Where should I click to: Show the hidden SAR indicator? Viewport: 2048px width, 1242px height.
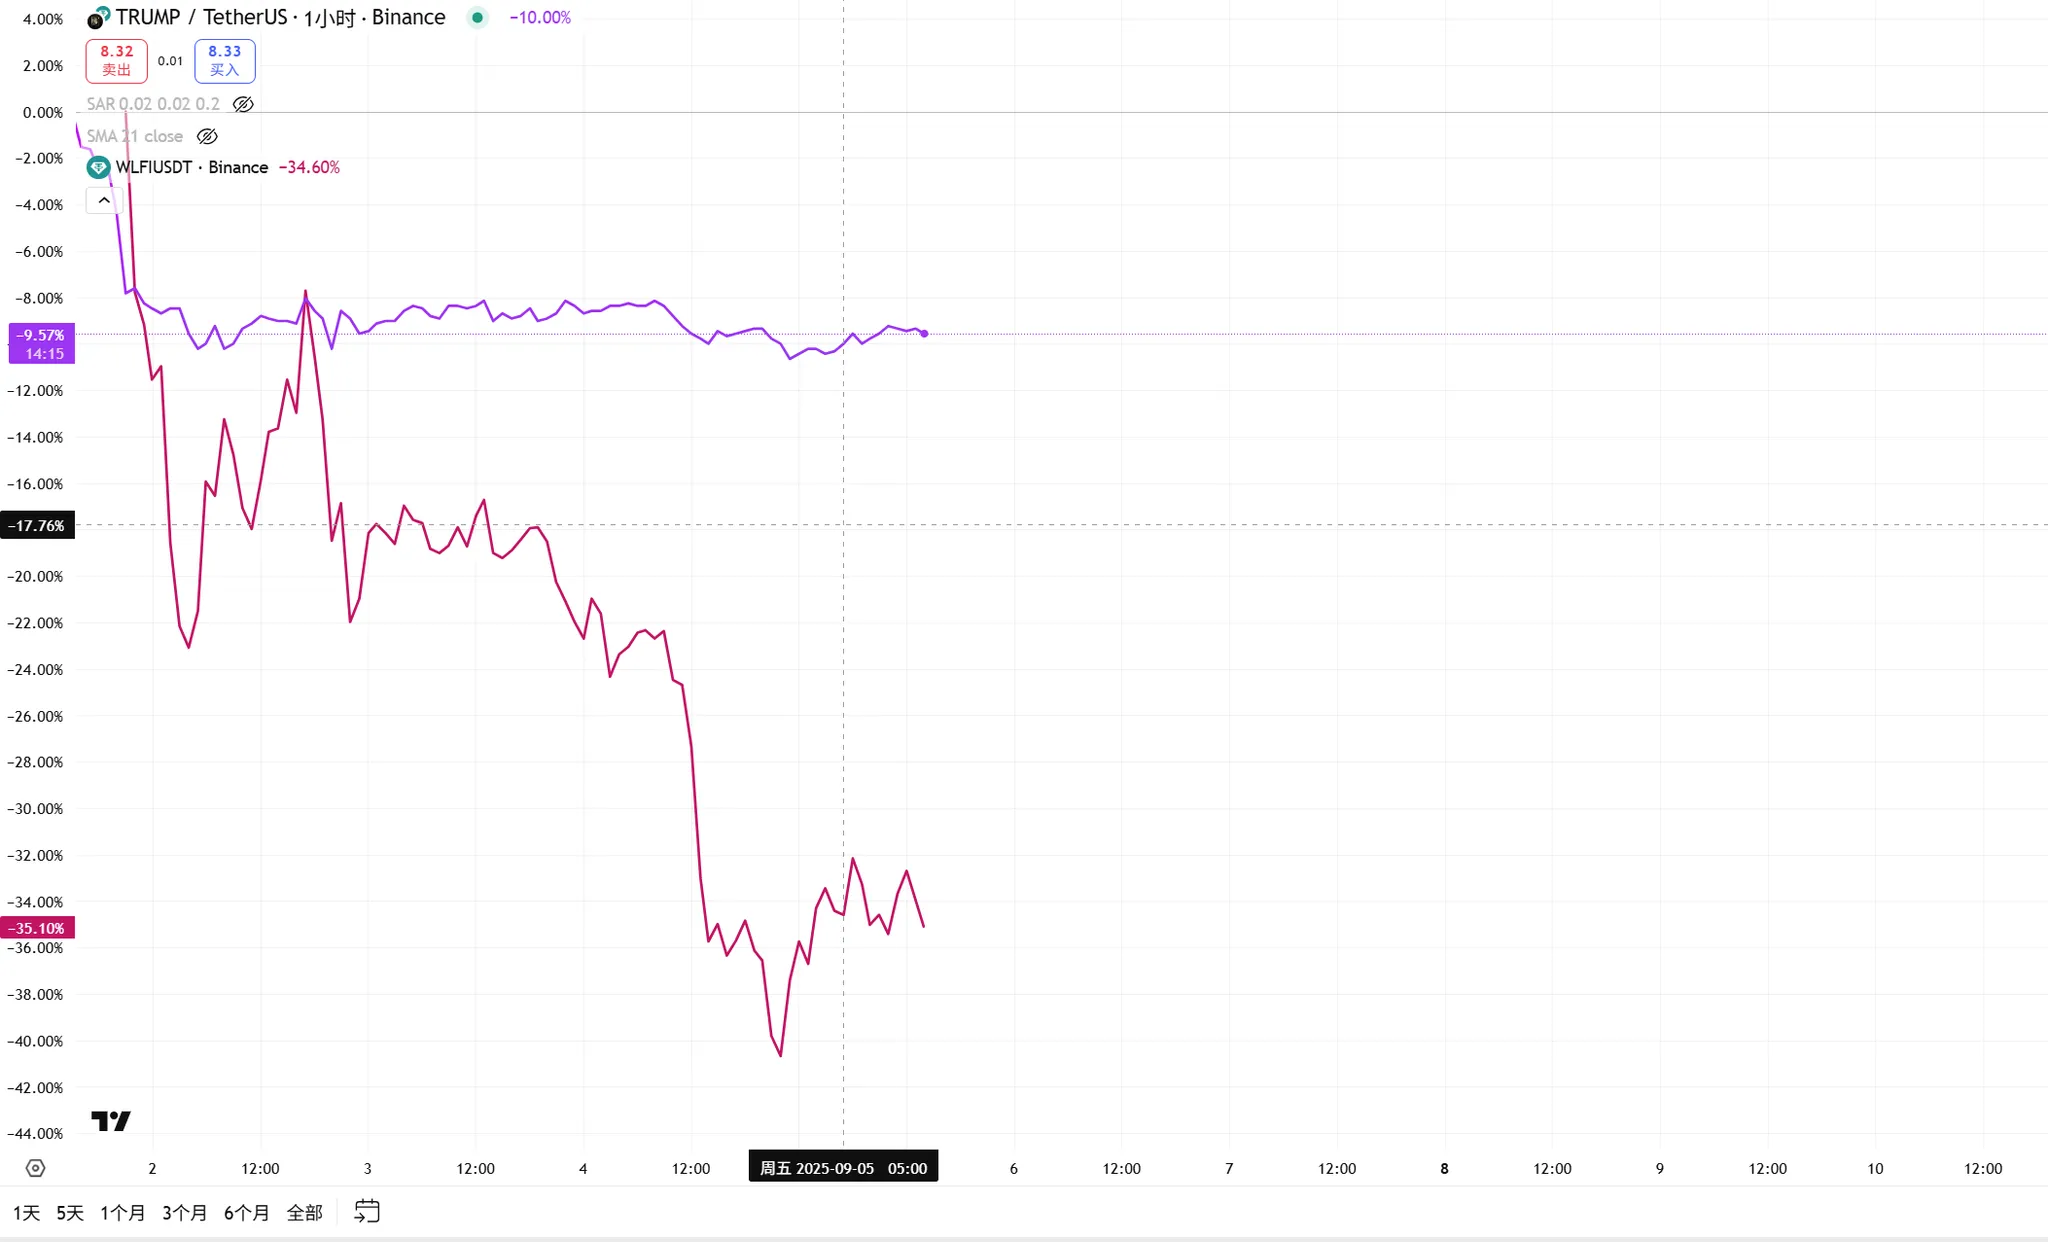pos(243,104)
